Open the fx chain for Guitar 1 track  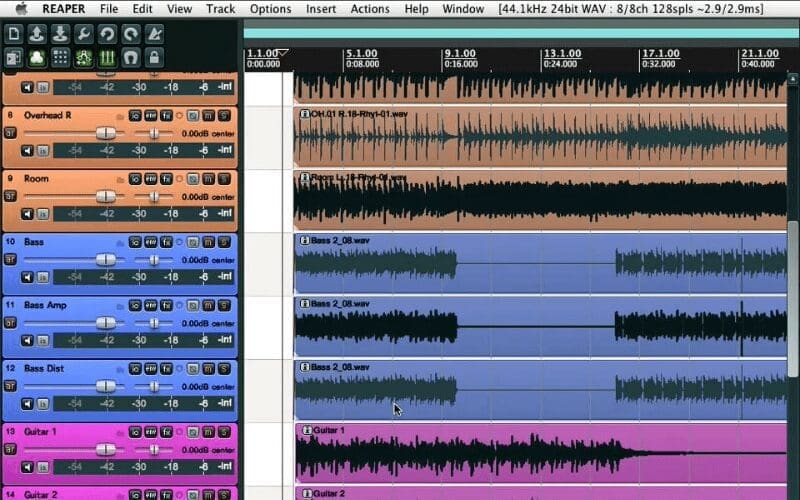(166, 432)
